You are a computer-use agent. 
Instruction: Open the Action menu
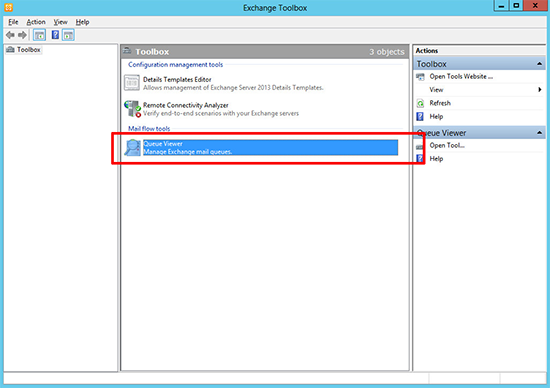[36, 22]
